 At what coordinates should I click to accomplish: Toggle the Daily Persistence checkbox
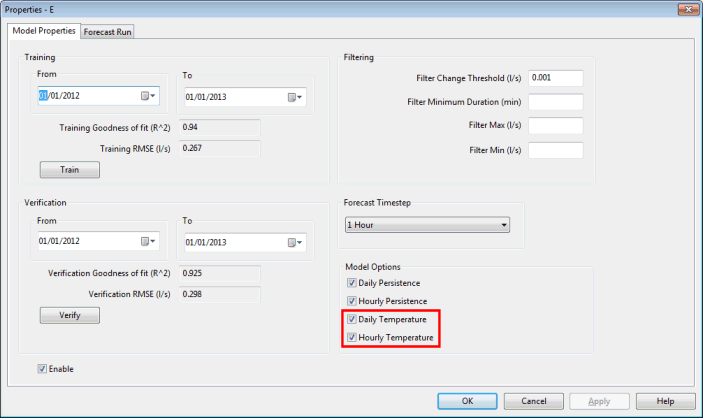[x=352, y=283]
